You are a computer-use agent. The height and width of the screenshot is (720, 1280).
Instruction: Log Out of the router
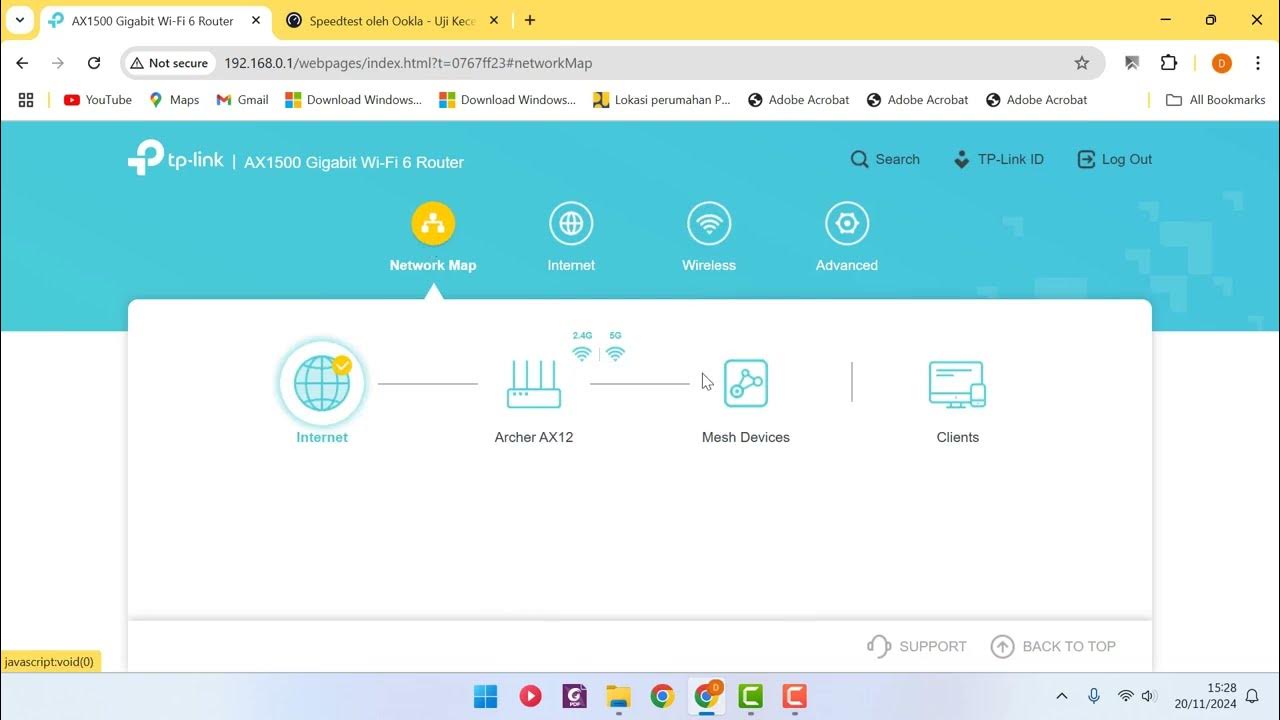coord(1115,159)
